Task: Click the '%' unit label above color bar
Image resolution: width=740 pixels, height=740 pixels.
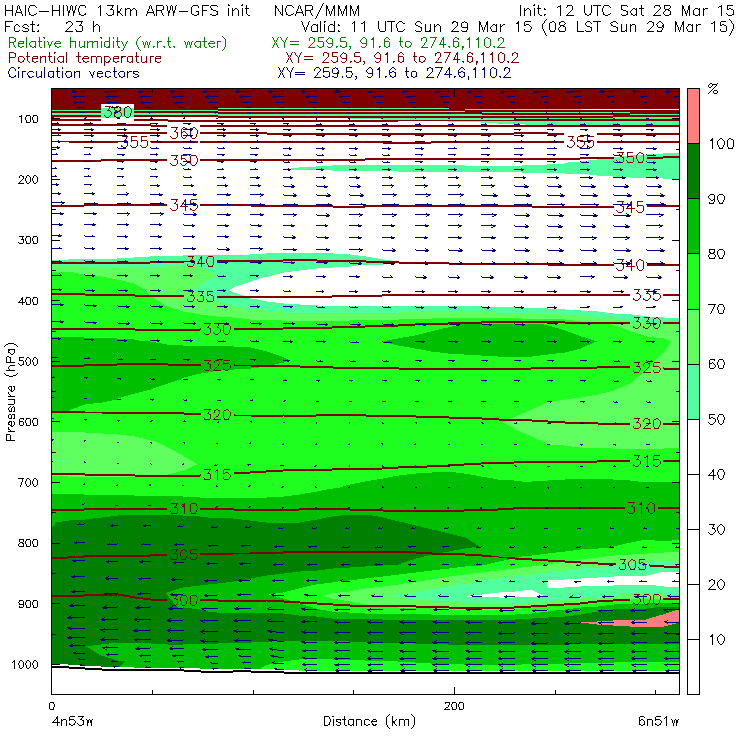Action: point(713,89)
